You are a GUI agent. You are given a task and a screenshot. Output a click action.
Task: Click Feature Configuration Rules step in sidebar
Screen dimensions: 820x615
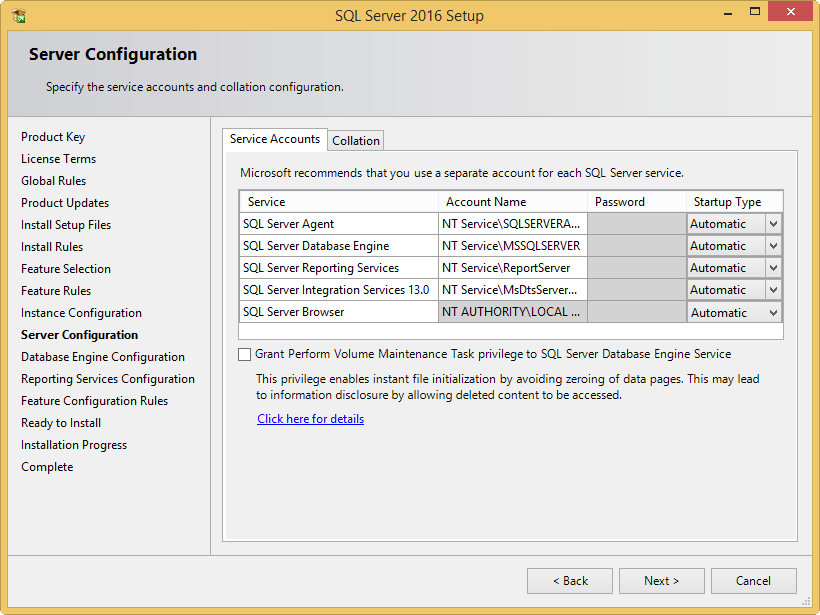point(94,401)
